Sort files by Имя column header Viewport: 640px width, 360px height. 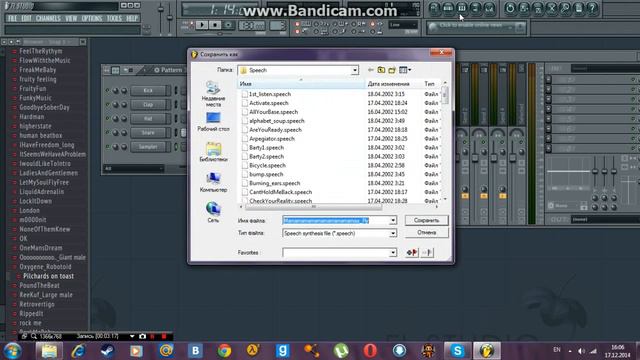(301, 84)
